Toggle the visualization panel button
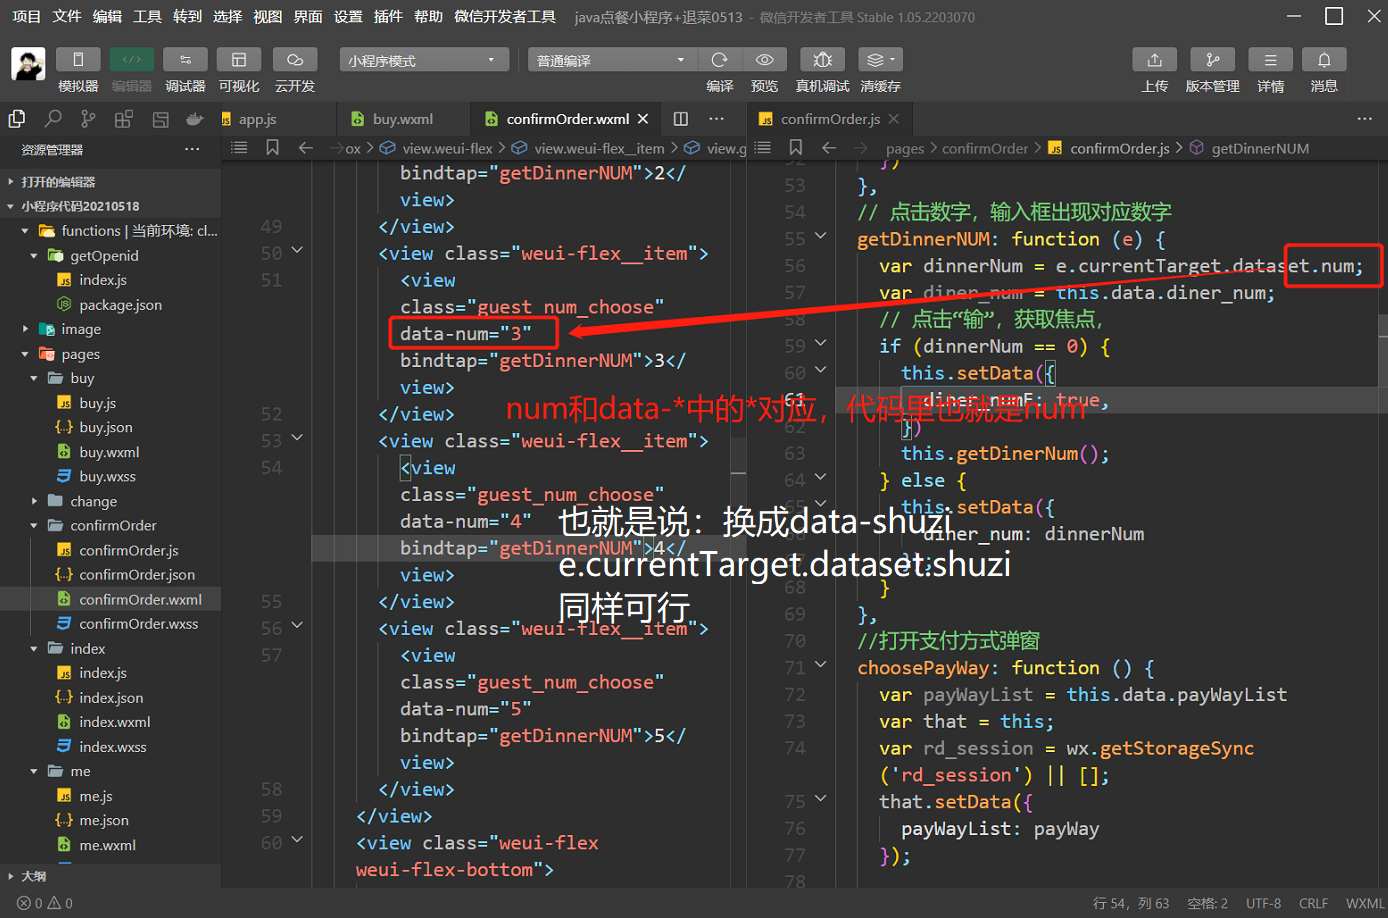 coord(239,60)
